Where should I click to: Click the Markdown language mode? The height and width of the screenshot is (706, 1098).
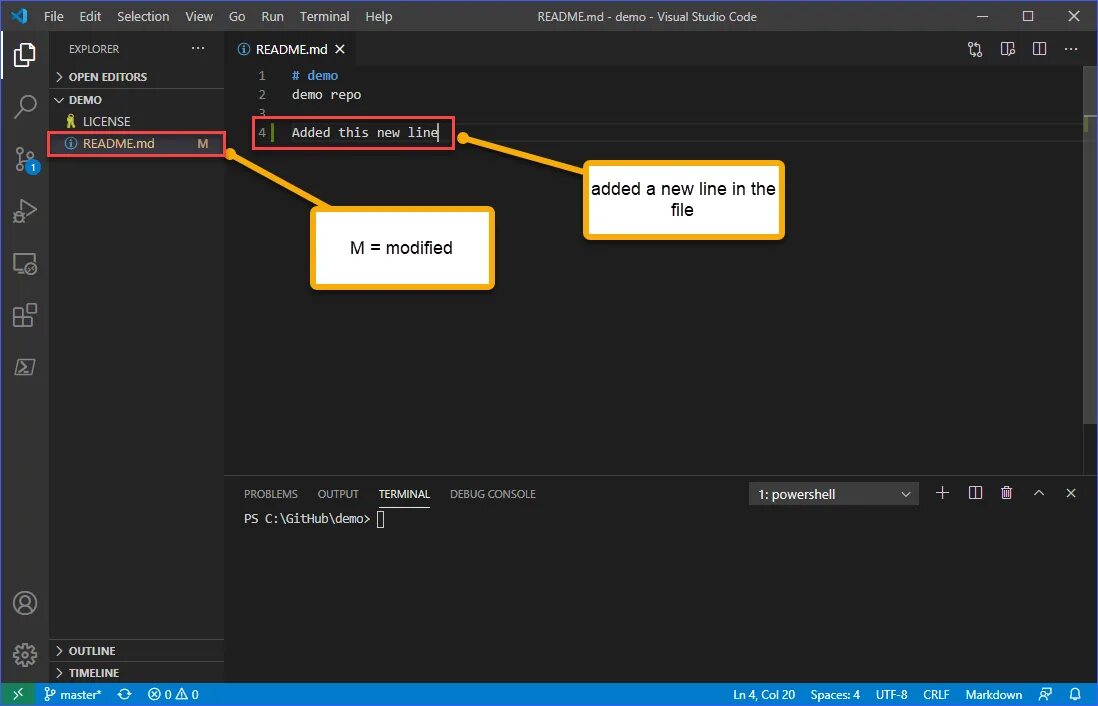pos(994,694)
